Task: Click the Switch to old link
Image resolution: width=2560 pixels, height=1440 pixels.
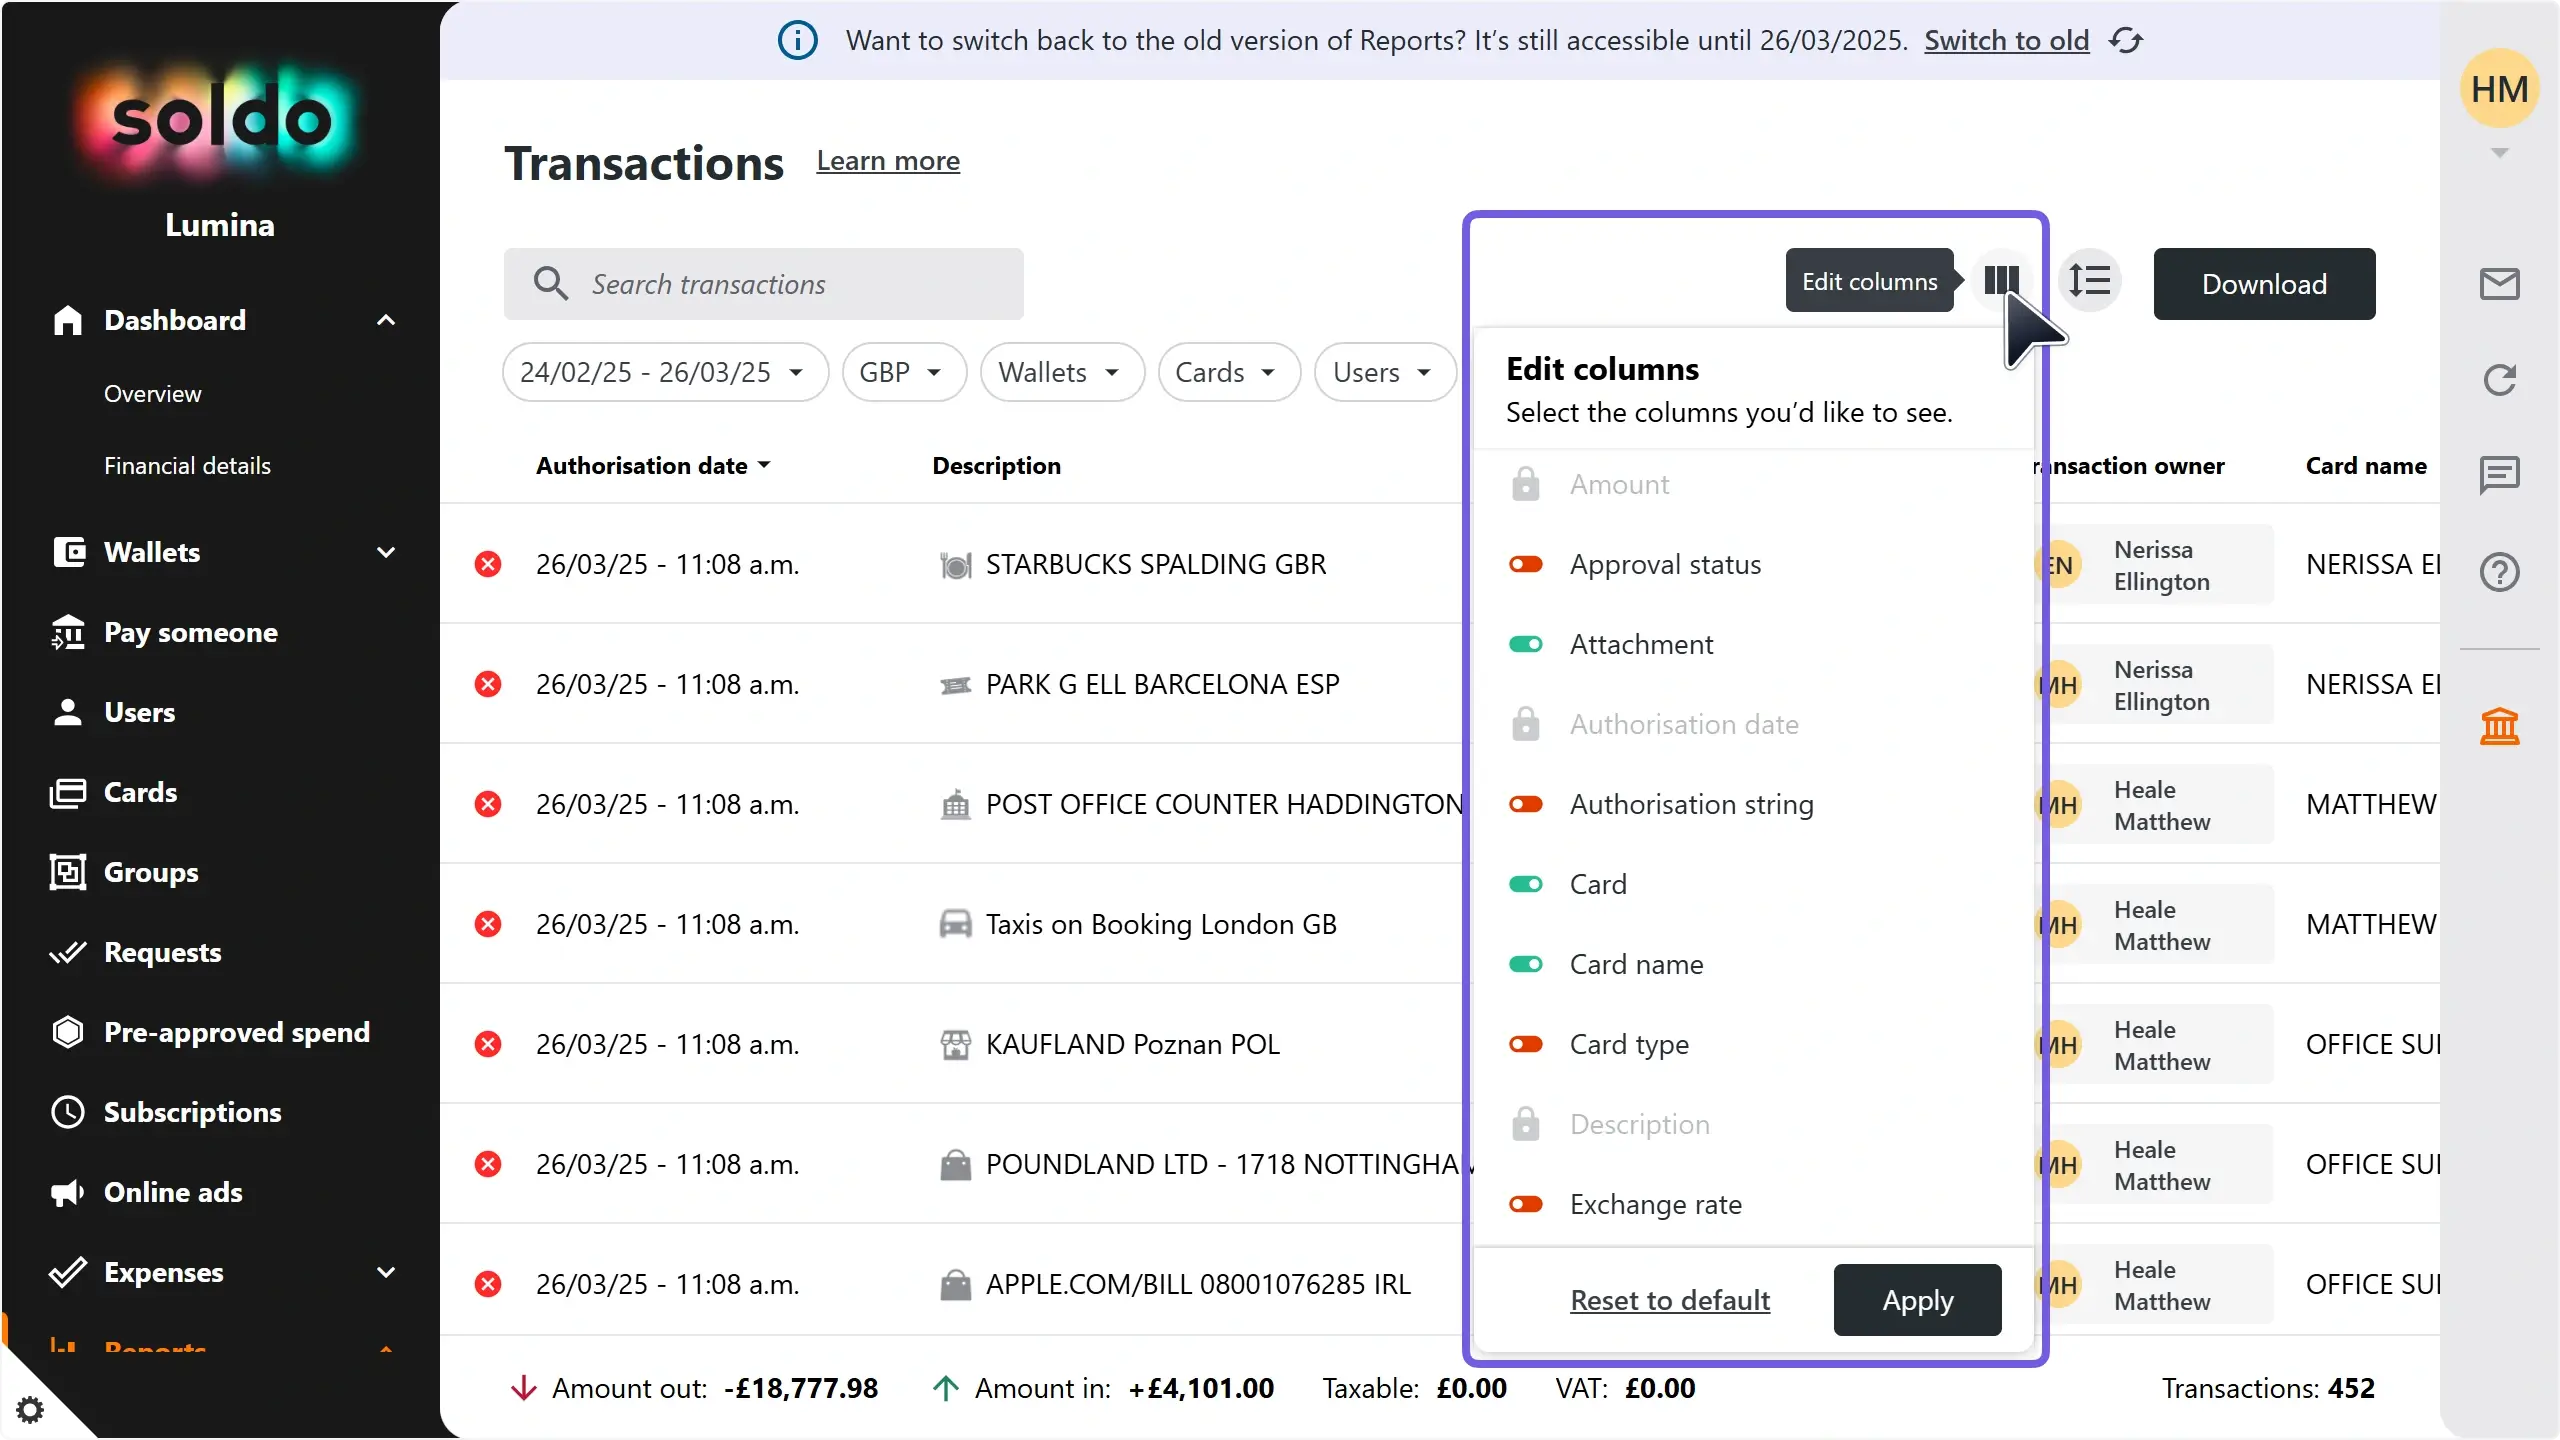Action: click(x=2005, y=41)
